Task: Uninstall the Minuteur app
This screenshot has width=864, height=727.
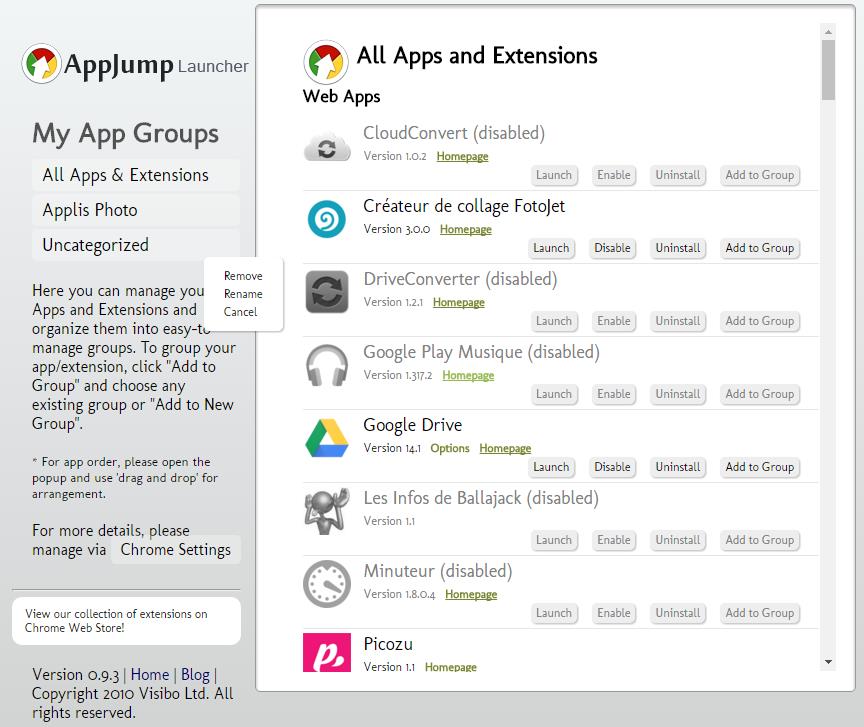Action: pyautogui.click(x=678, y=613)
